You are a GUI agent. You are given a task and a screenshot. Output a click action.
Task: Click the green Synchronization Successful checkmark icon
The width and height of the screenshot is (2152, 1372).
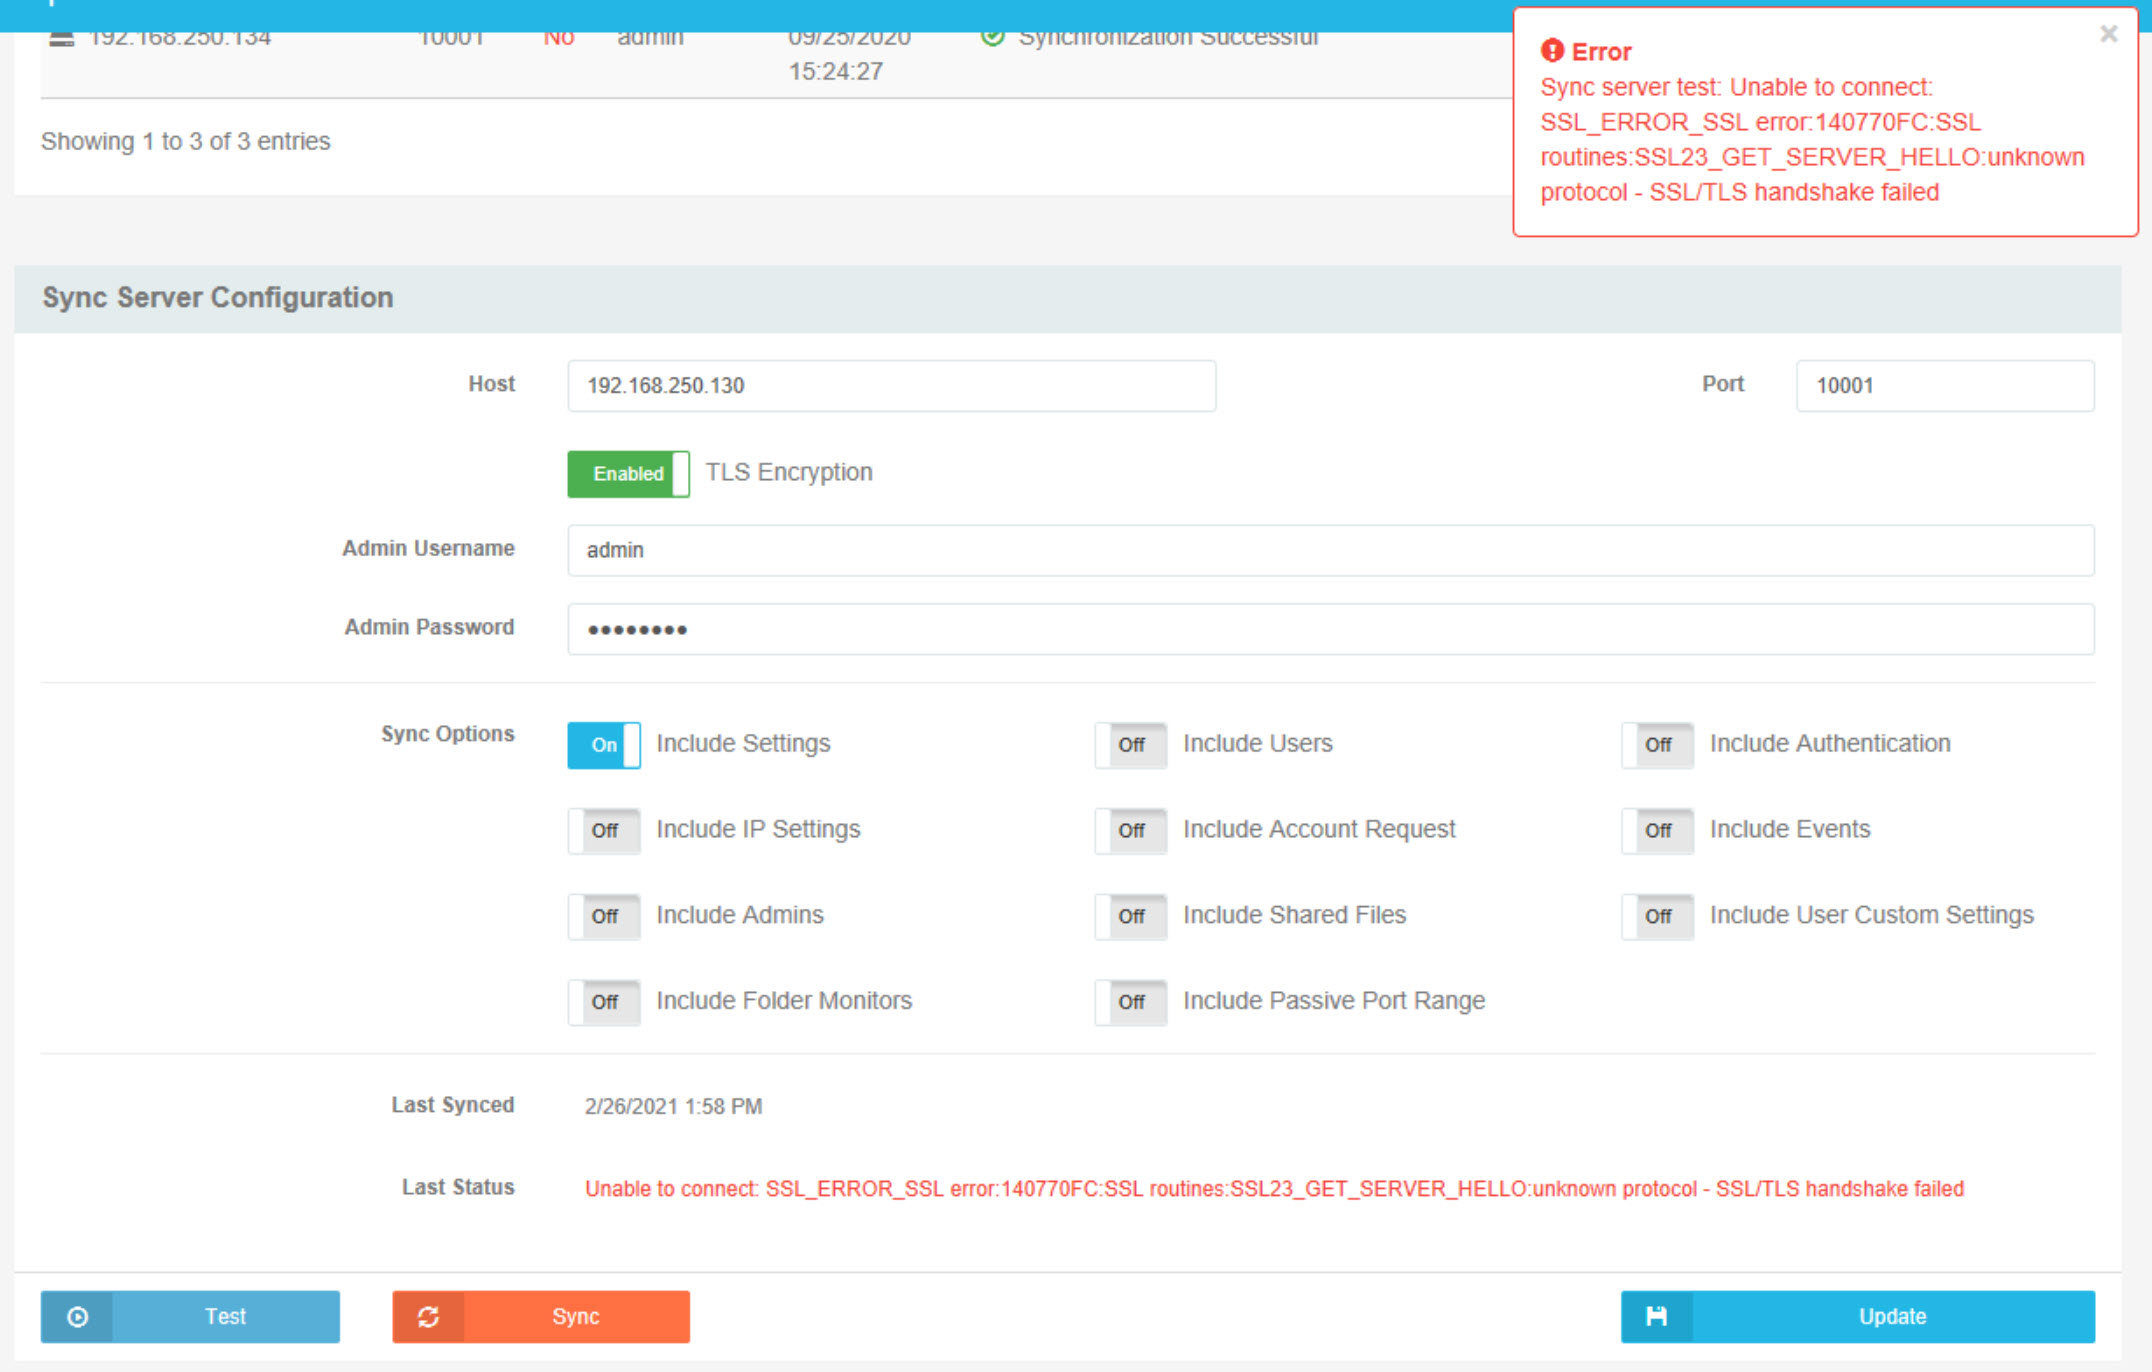tap(992, 37)
